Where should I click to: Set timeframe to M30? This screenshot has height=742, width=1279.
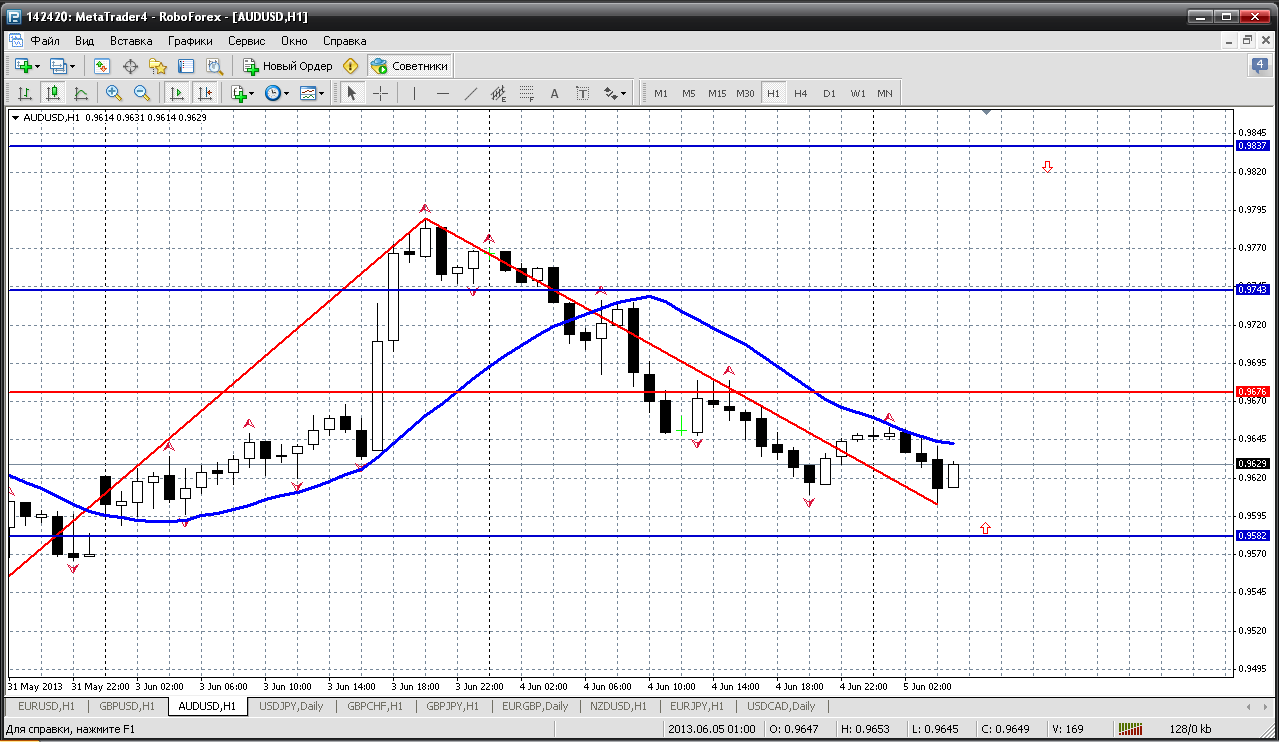[x=745, y=93]
